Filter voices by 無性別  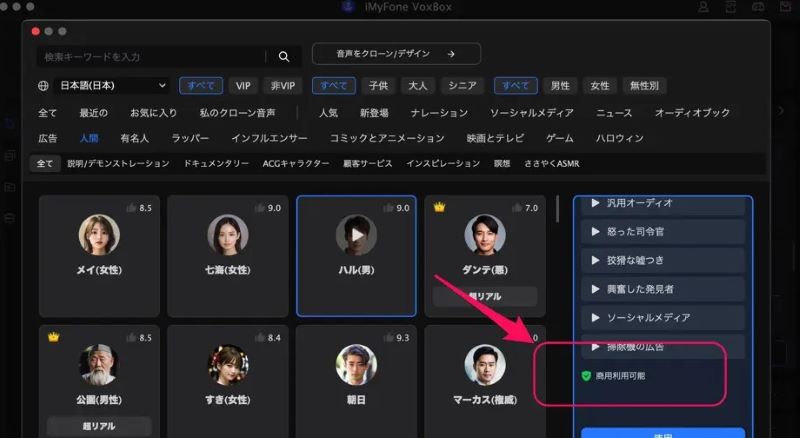(644, 86)
